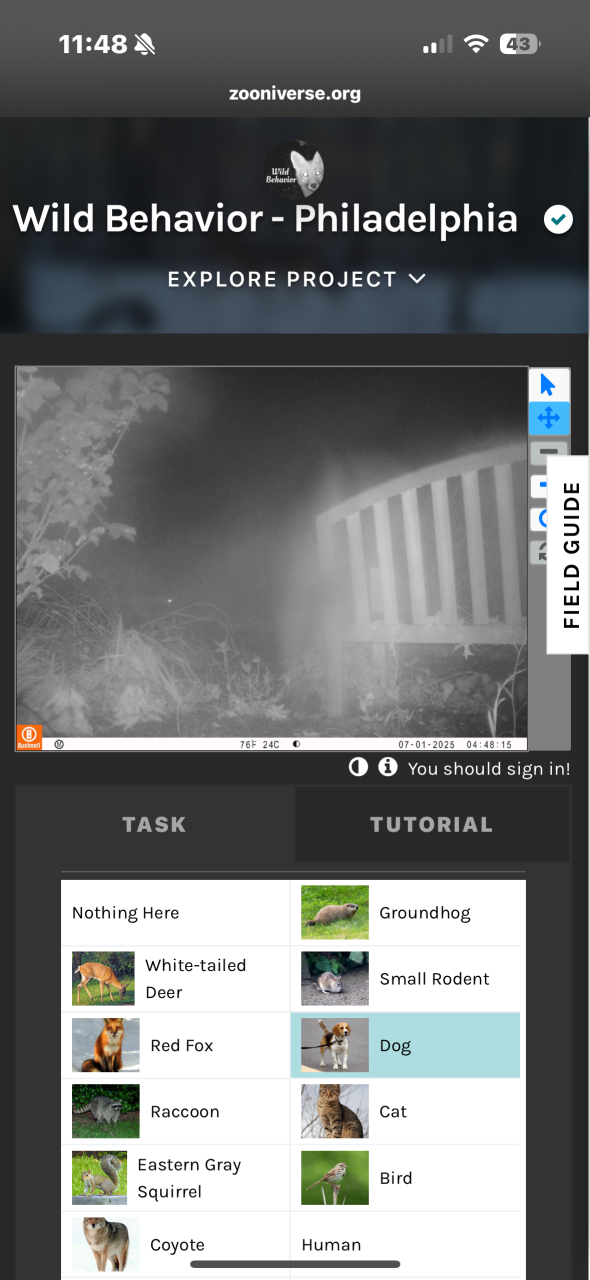Image resolution: width=590 pixels, height=1280 pixels.
Task: Pick White-tailed Deer from the list
Action: pos(176,978)
